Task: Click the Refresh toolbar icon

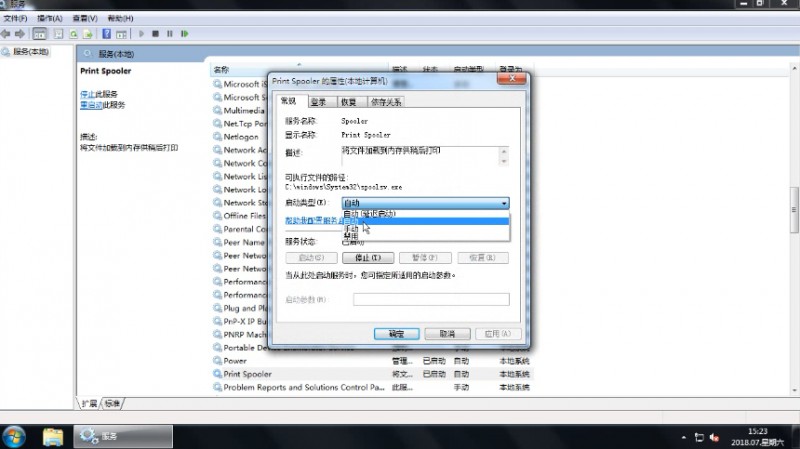Action: pos(73,34)
